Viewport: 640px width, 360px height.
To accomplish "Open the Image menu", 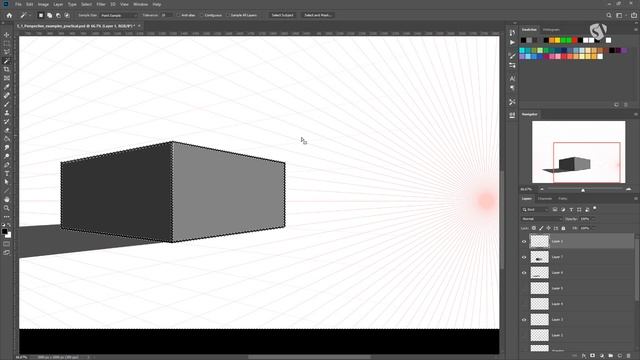I will 43,4.
